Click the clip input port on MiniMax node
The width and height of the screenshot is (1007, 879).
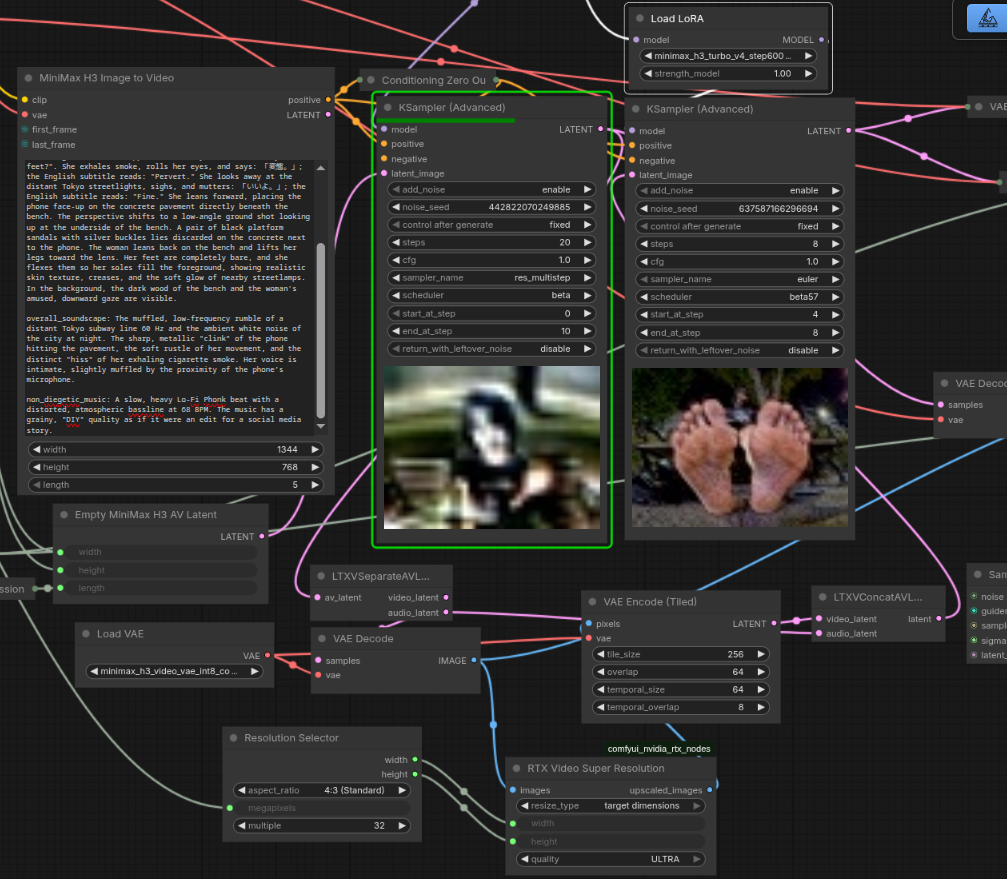(x=25, y=100)
